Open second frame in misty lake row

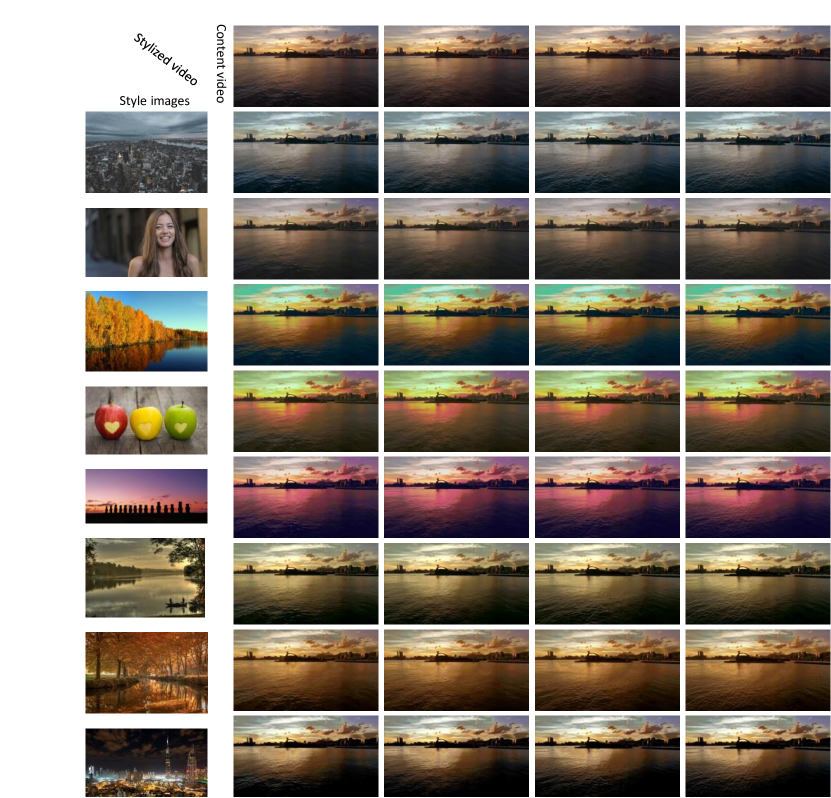(x=456, y=583)
